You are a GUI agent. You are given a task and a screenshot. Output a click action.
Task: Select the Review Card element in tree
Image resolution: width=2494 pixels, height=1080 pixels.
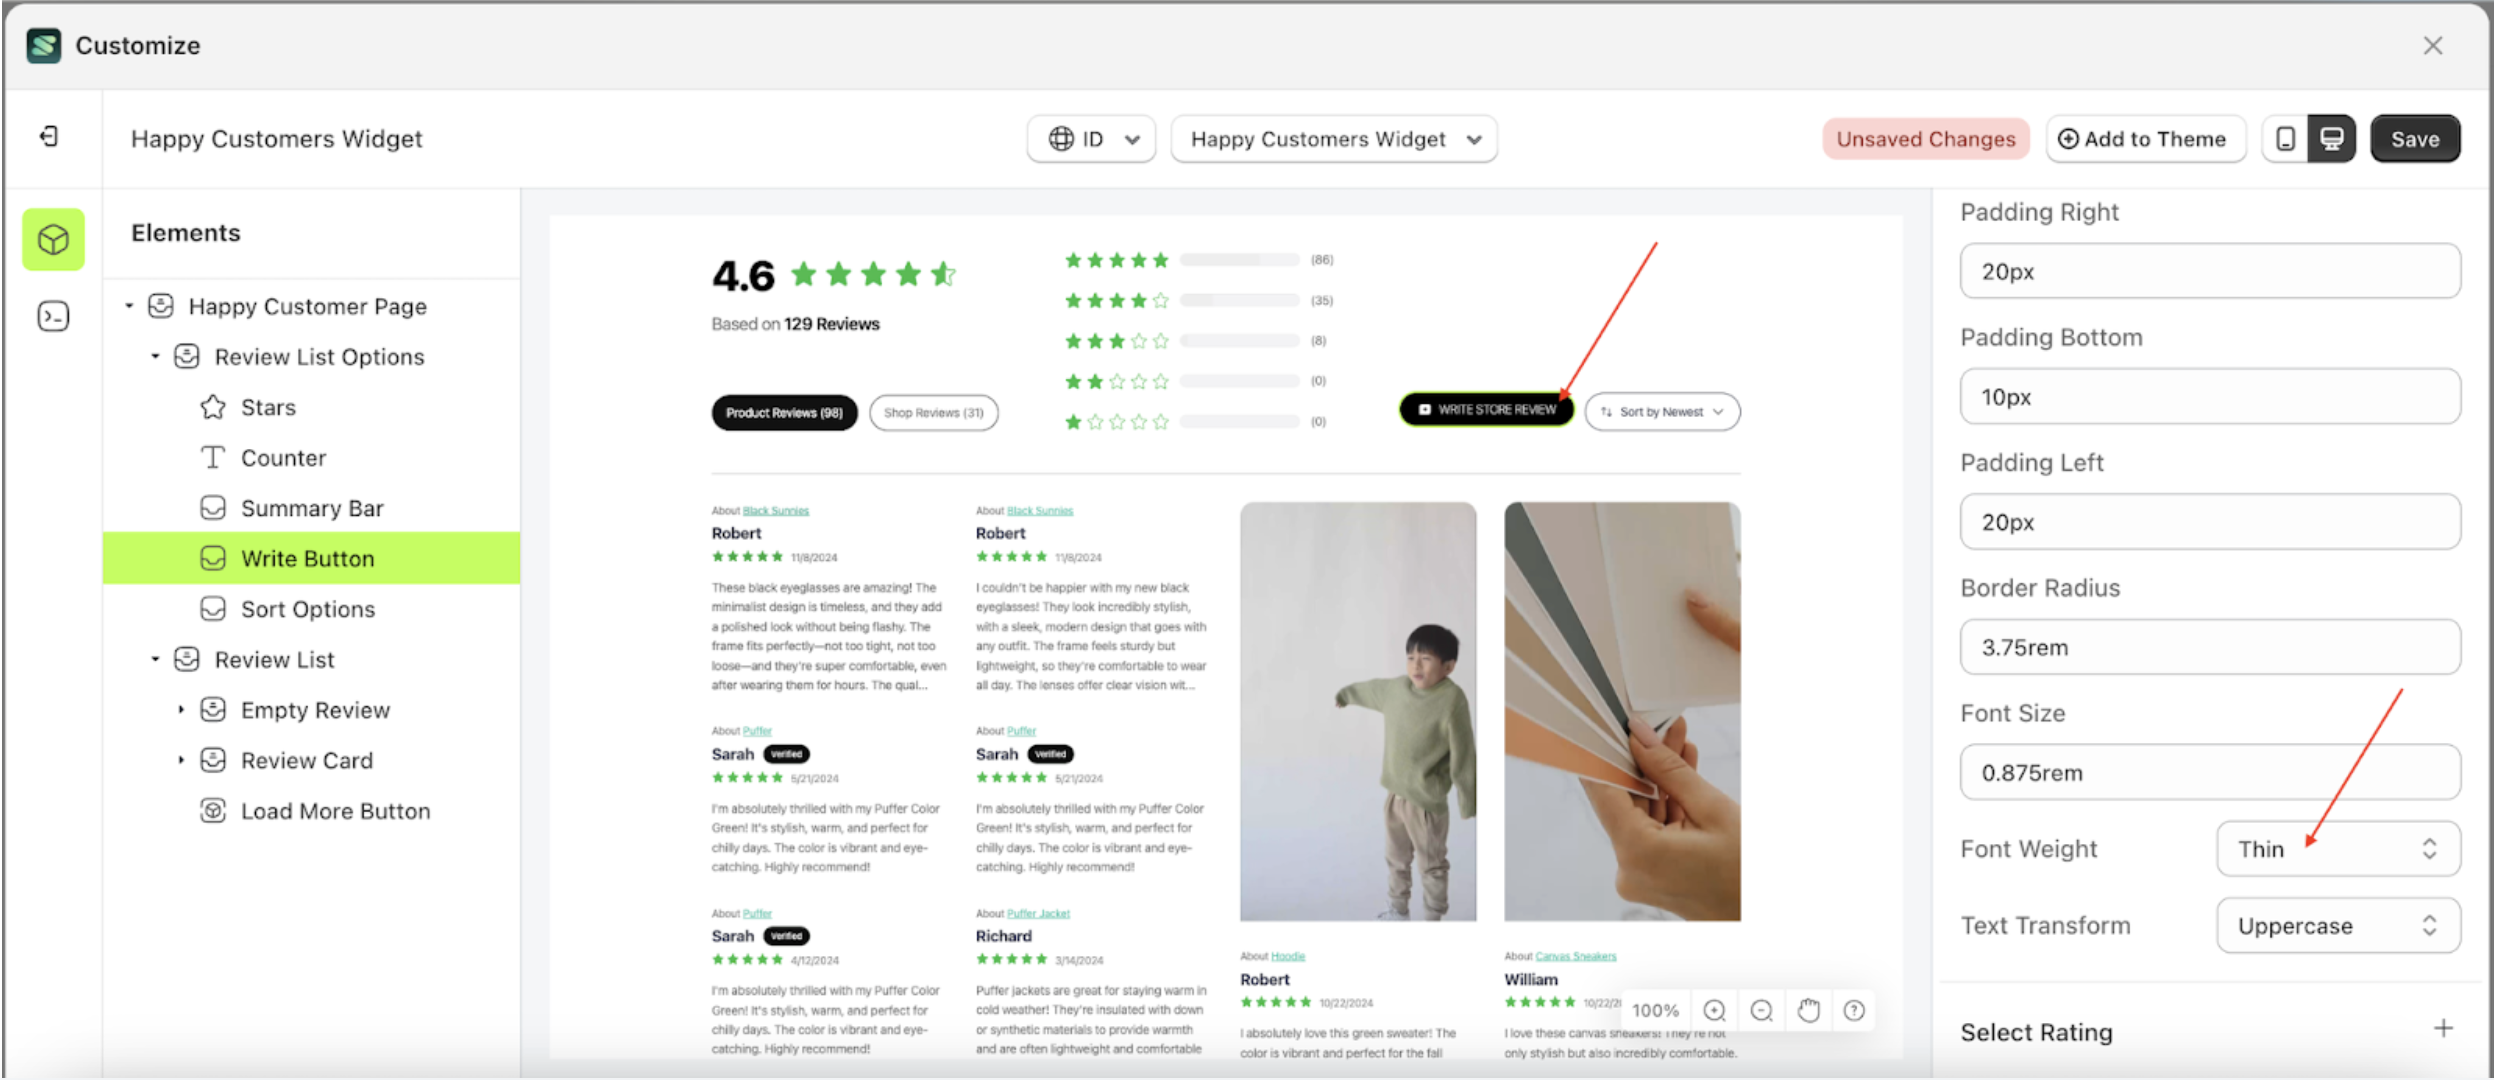(306, 760)
